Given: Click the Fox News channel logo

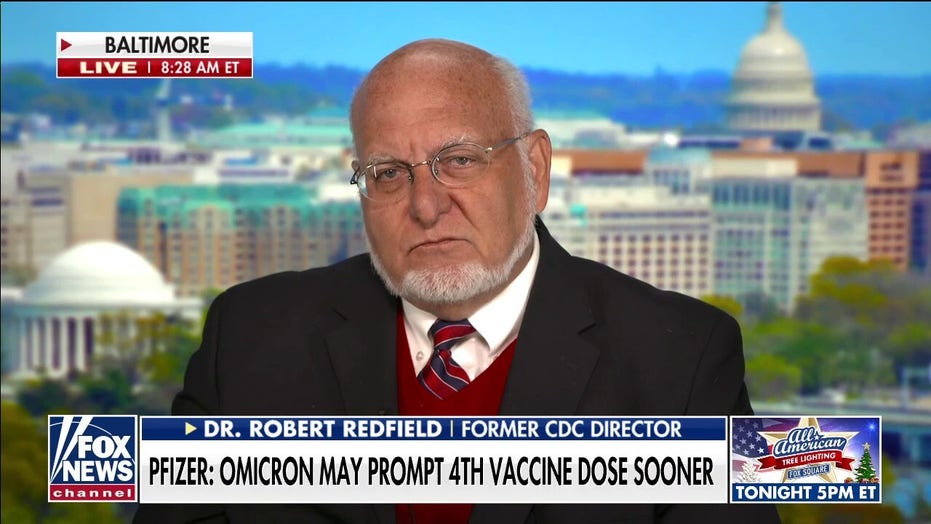Looking at the screenshot, I should 93,458.
